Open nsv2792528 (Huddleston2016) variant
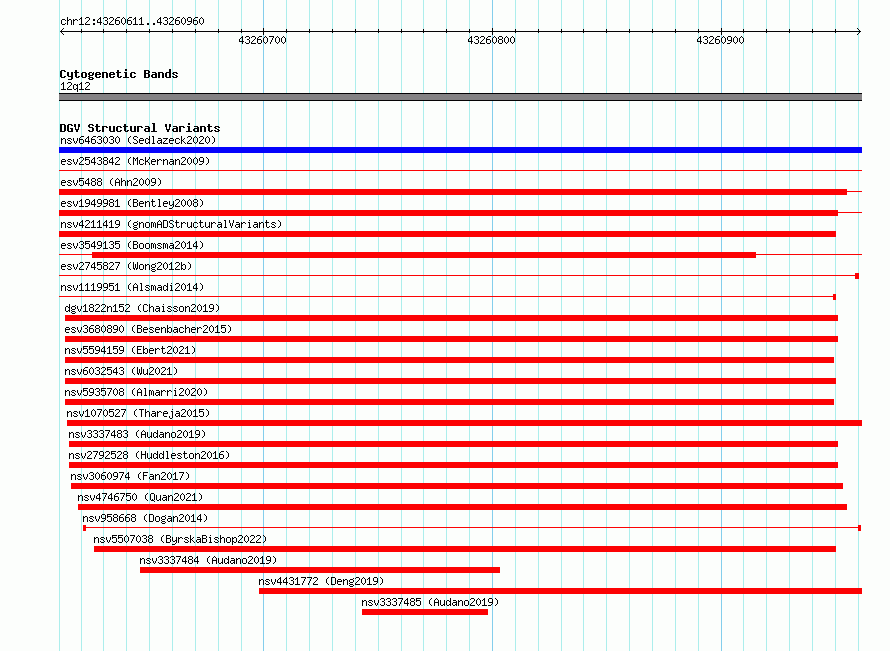The width and height of the screenshot is (890, 651). click(149, 455)
